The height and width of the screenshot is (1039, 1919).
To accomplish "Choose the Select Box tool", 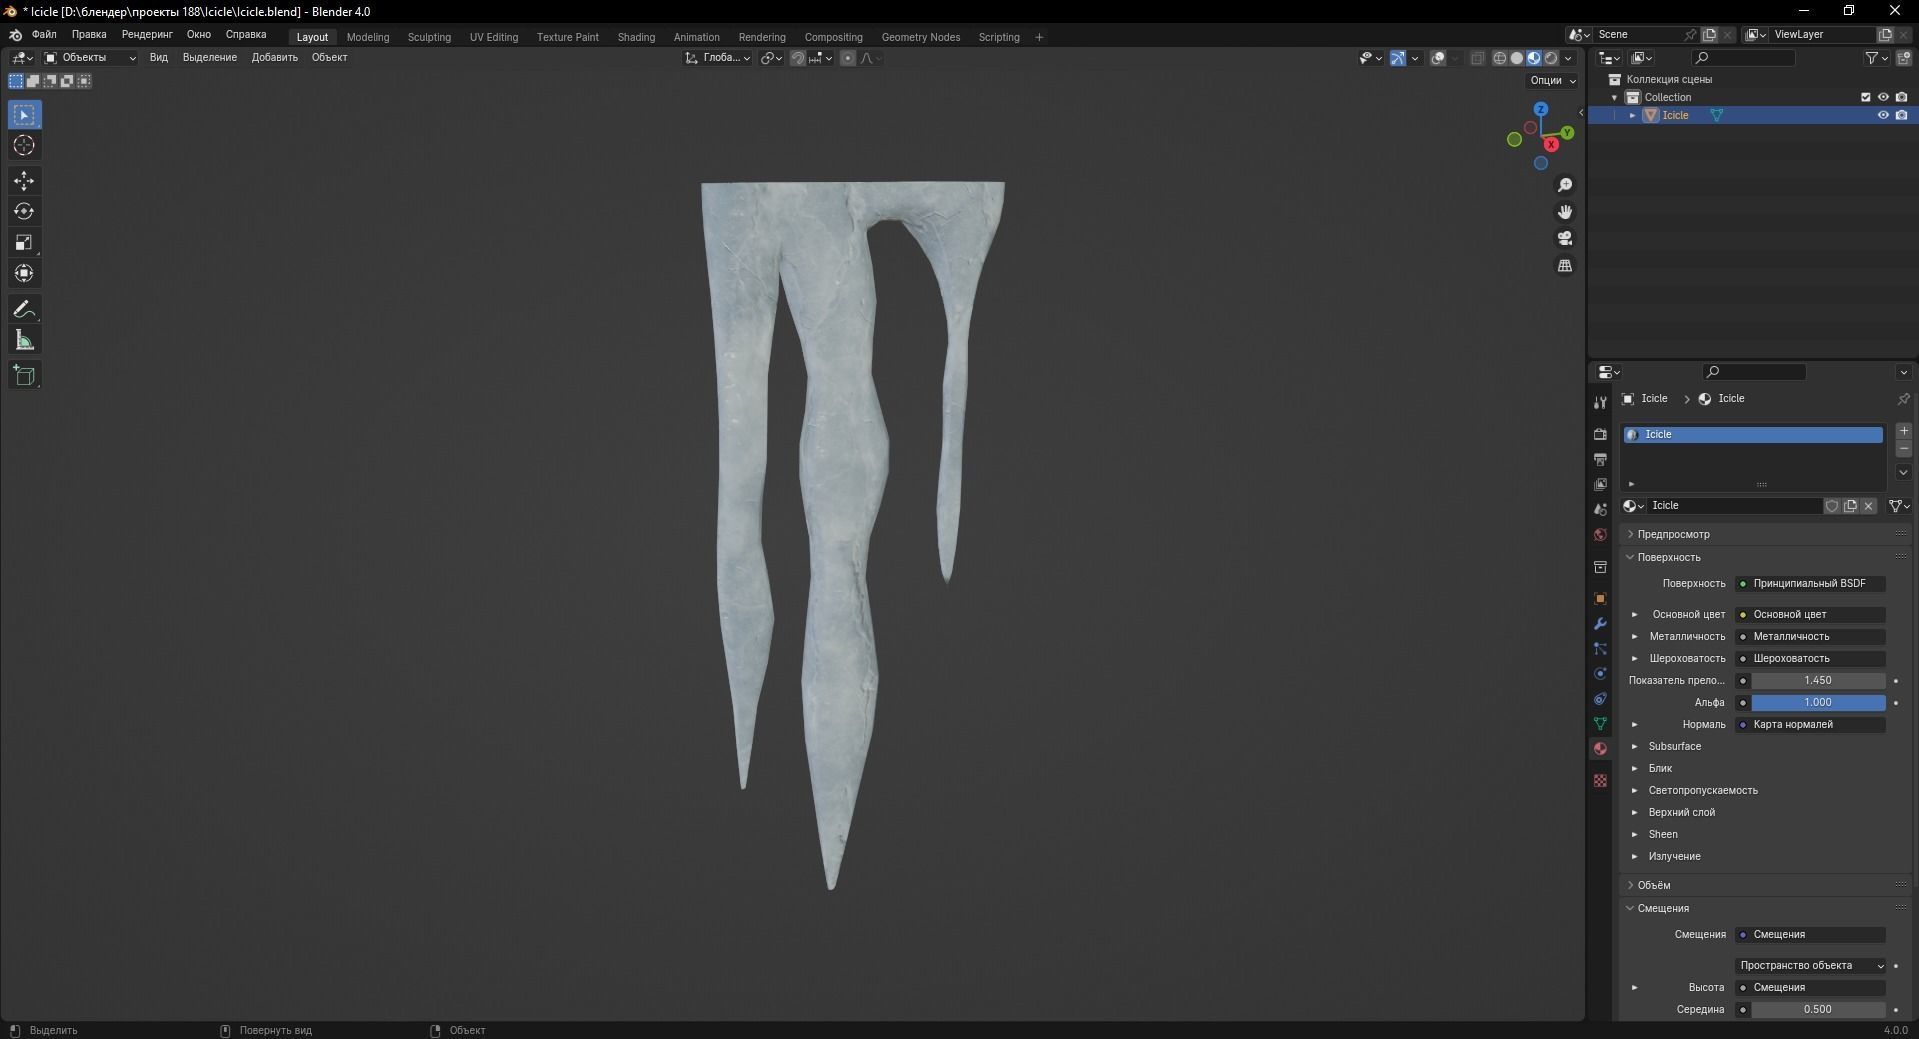I will point(24,115).
